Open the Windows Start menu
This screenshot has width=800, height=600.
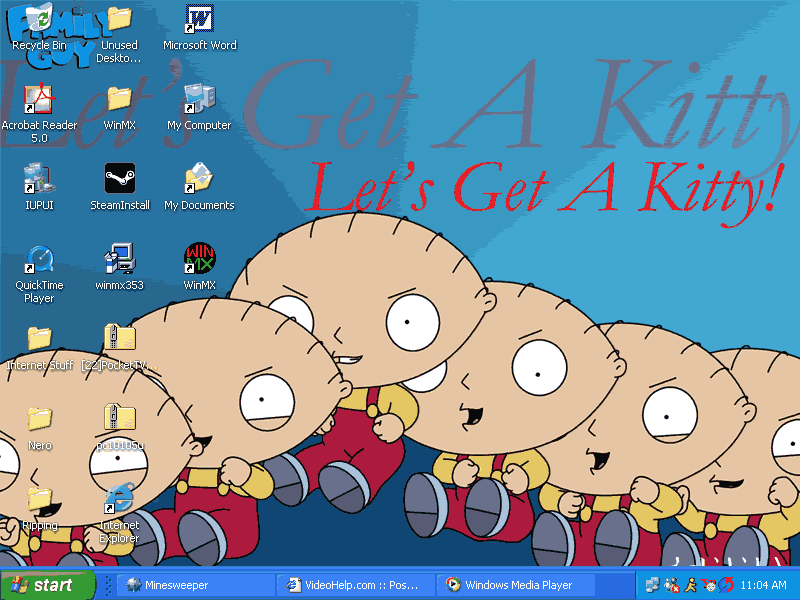point(47,585)
